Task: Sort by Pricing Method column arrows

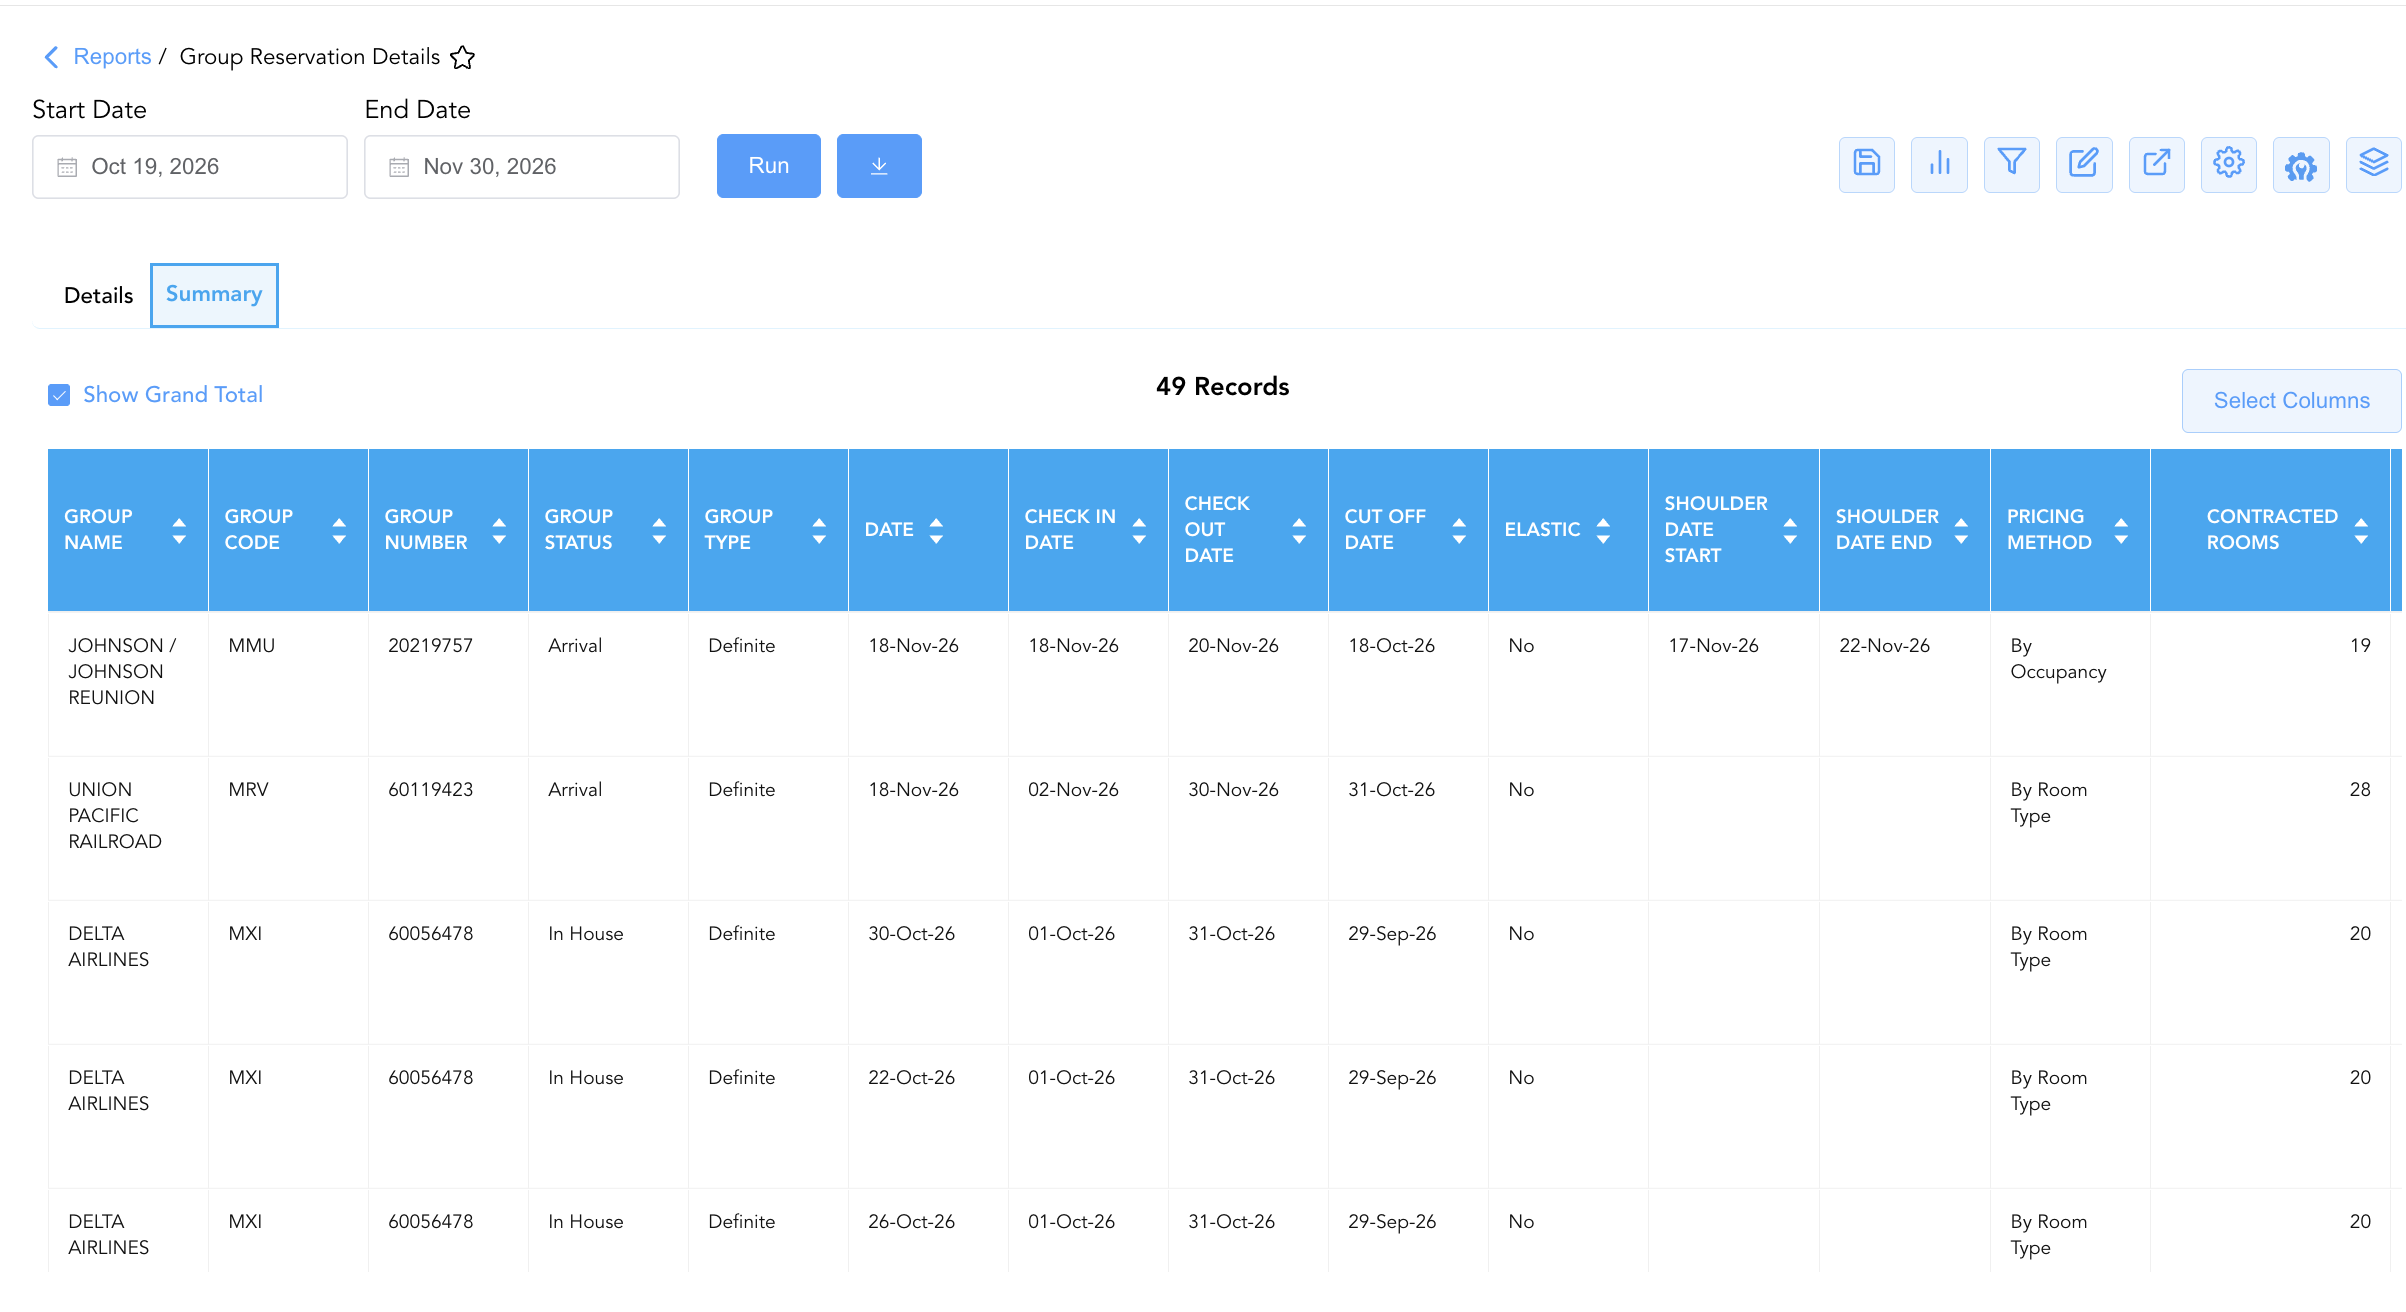Action: [2121, 530]
